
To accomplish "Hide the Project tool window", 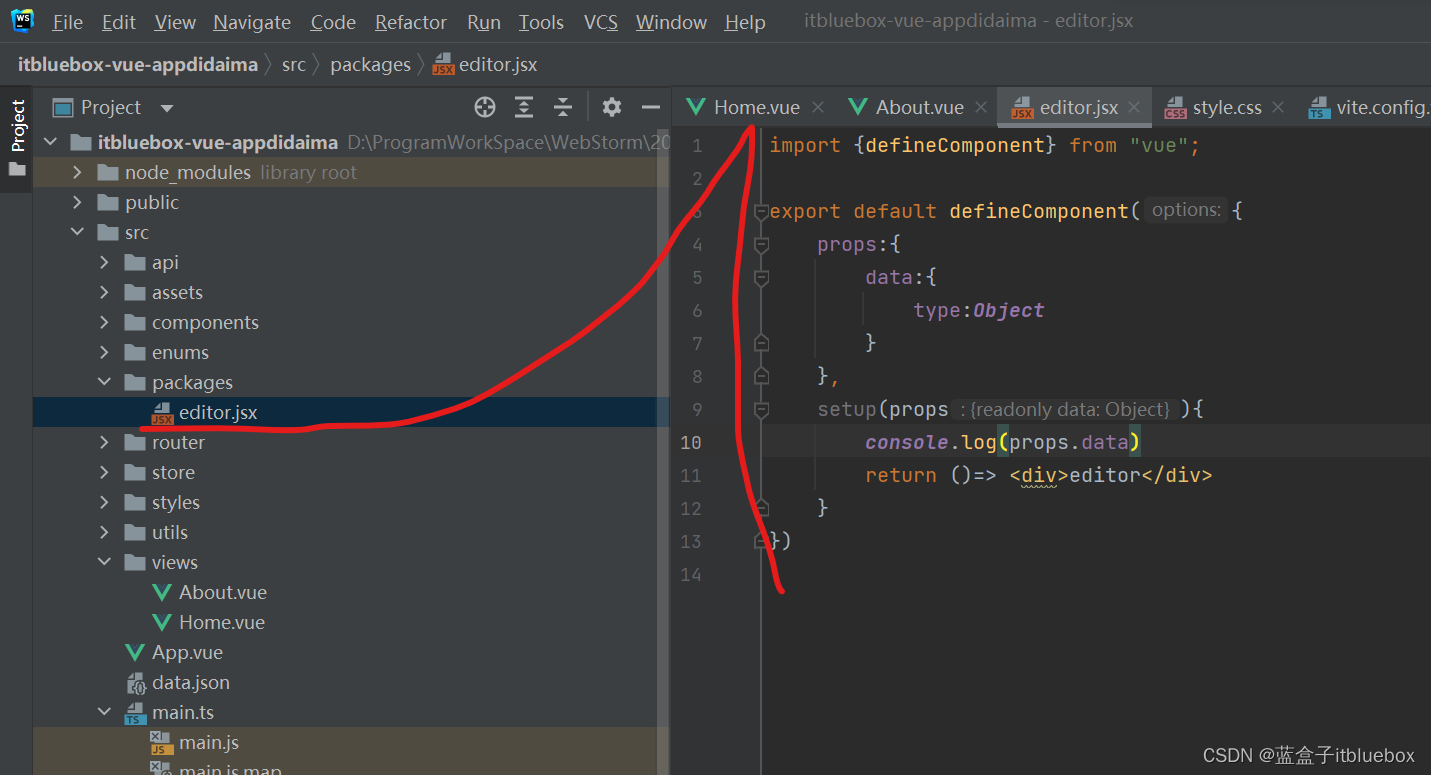I will pyautogui.click(x=651, y=107).
